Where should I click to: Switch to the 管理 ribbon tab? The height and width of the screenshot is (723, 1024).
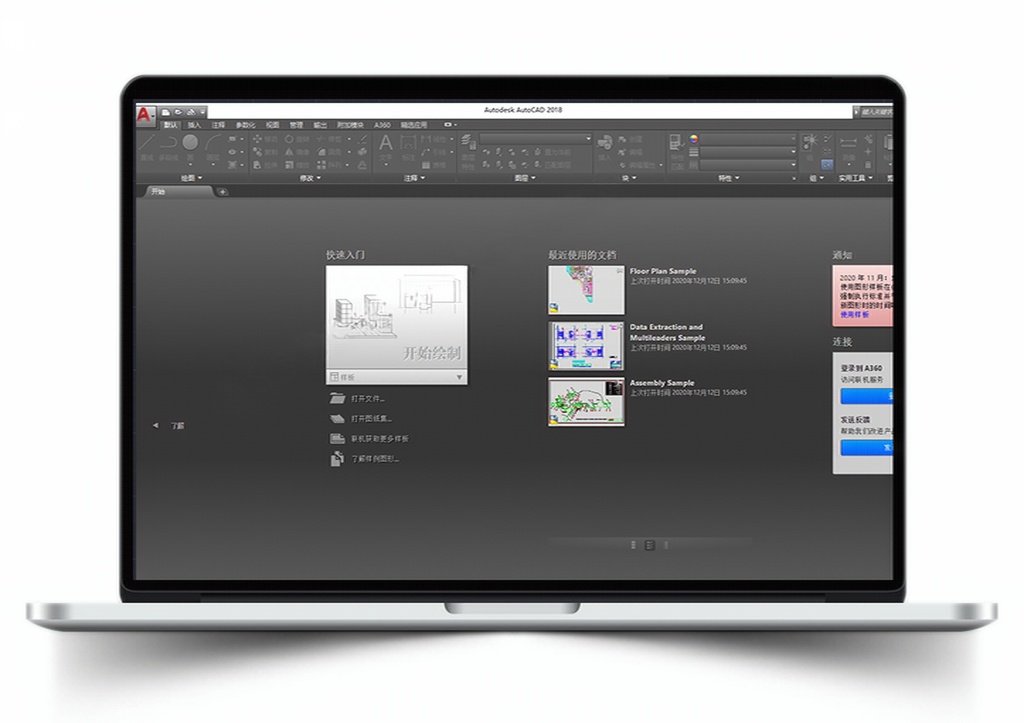coord(296,125)
